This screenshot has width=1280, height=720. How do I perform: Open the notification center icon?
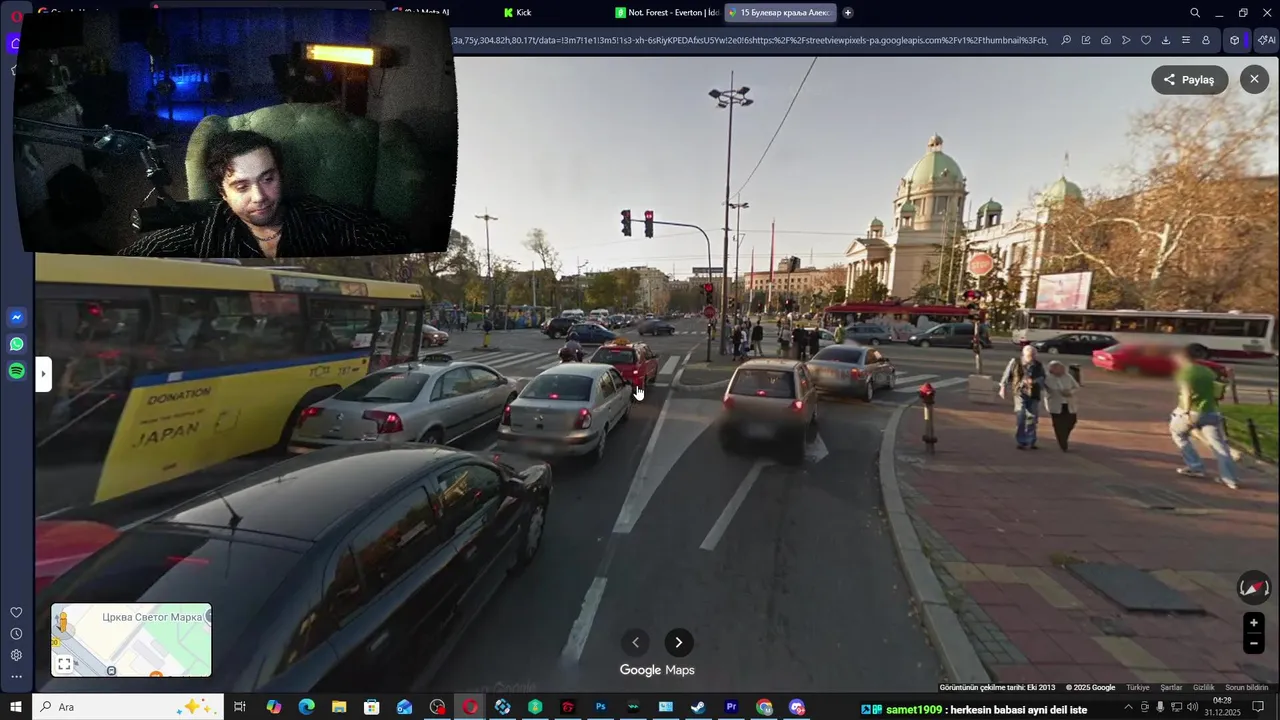pyautogui.click(x=1258, y=707)
